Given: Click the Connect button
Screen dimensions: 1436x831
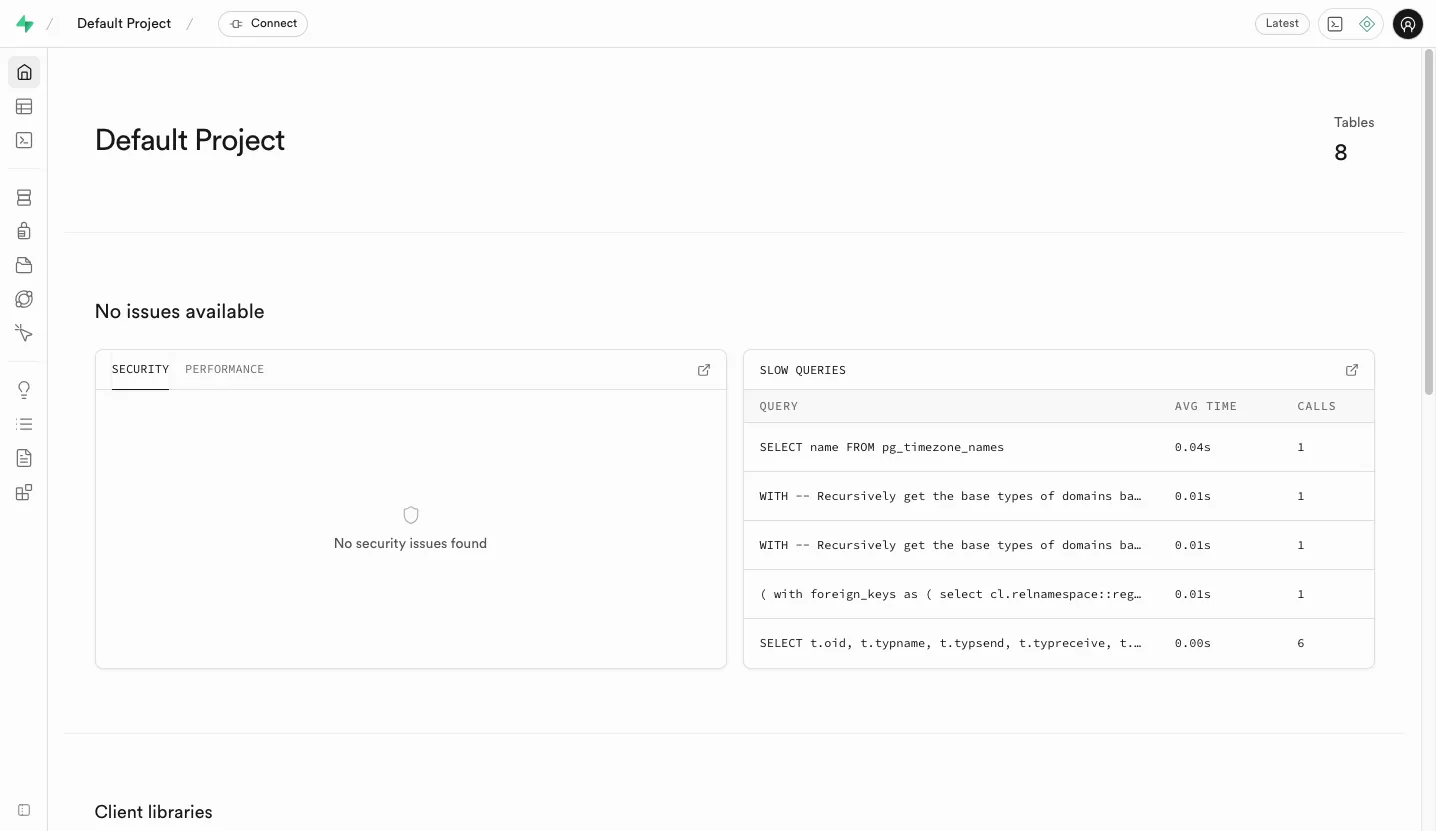Looking at the screenshot, I should (263, 24).
